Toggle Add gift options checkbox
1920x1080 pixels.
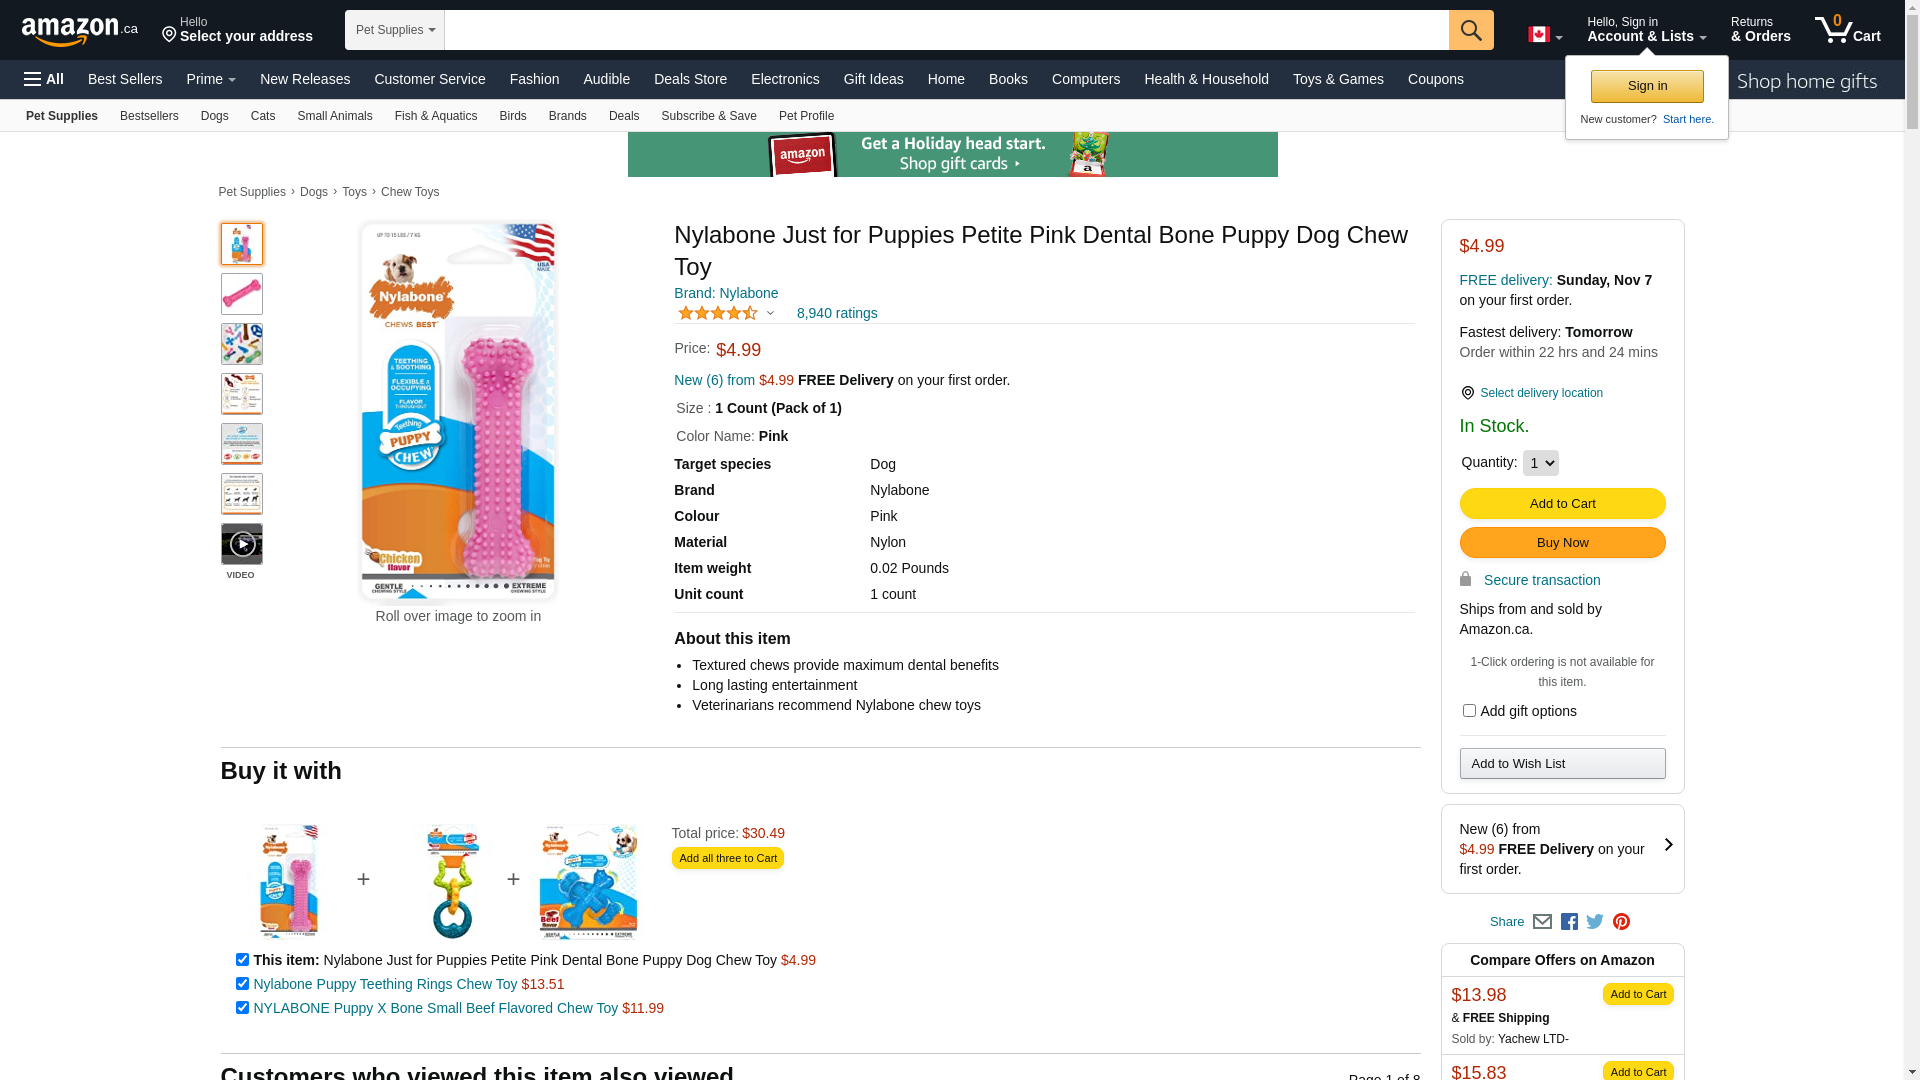click(1469, 711)
